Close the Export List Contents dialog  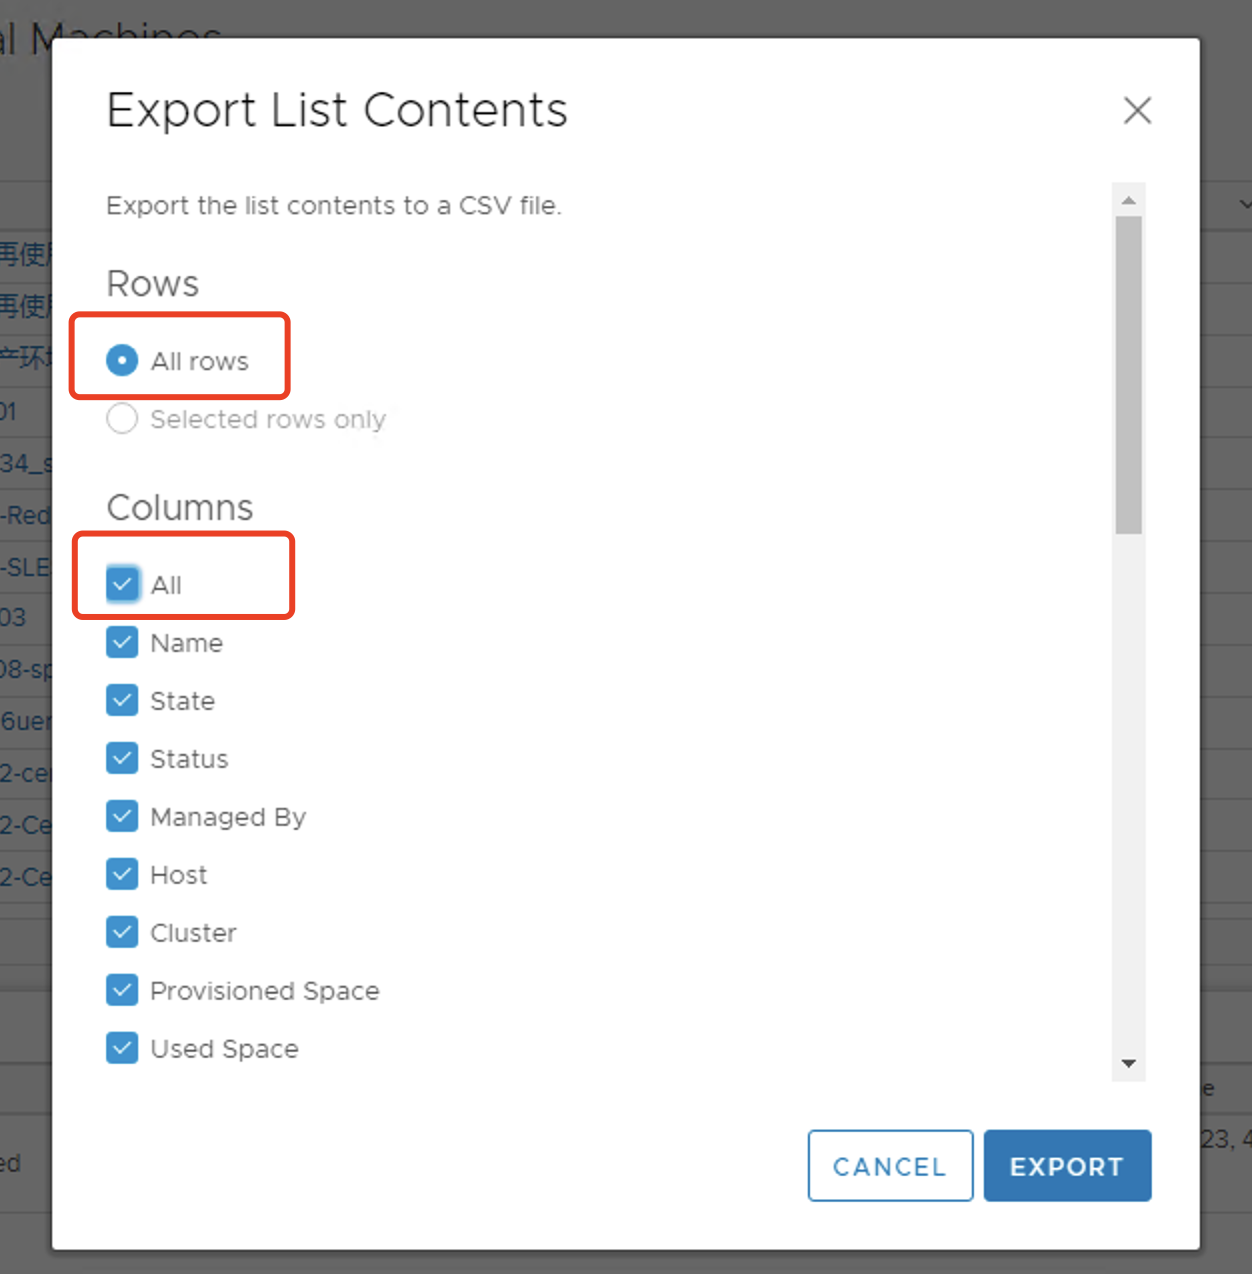tap(1137, 110)
